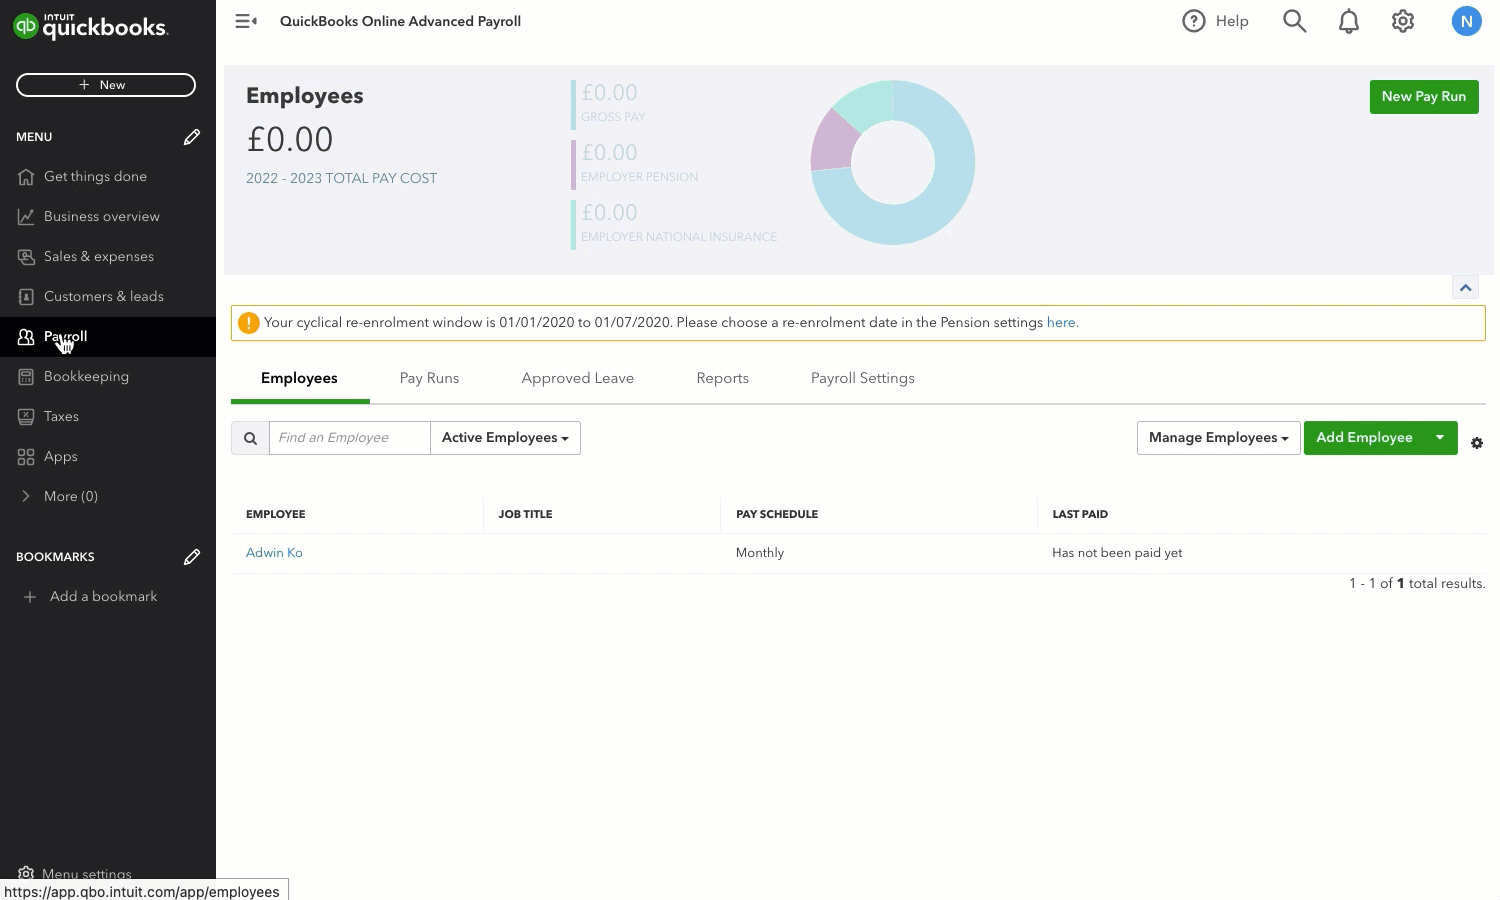1500x900 pixels.
Task: Click the Apps grid icon
Action: coord(26,457)
